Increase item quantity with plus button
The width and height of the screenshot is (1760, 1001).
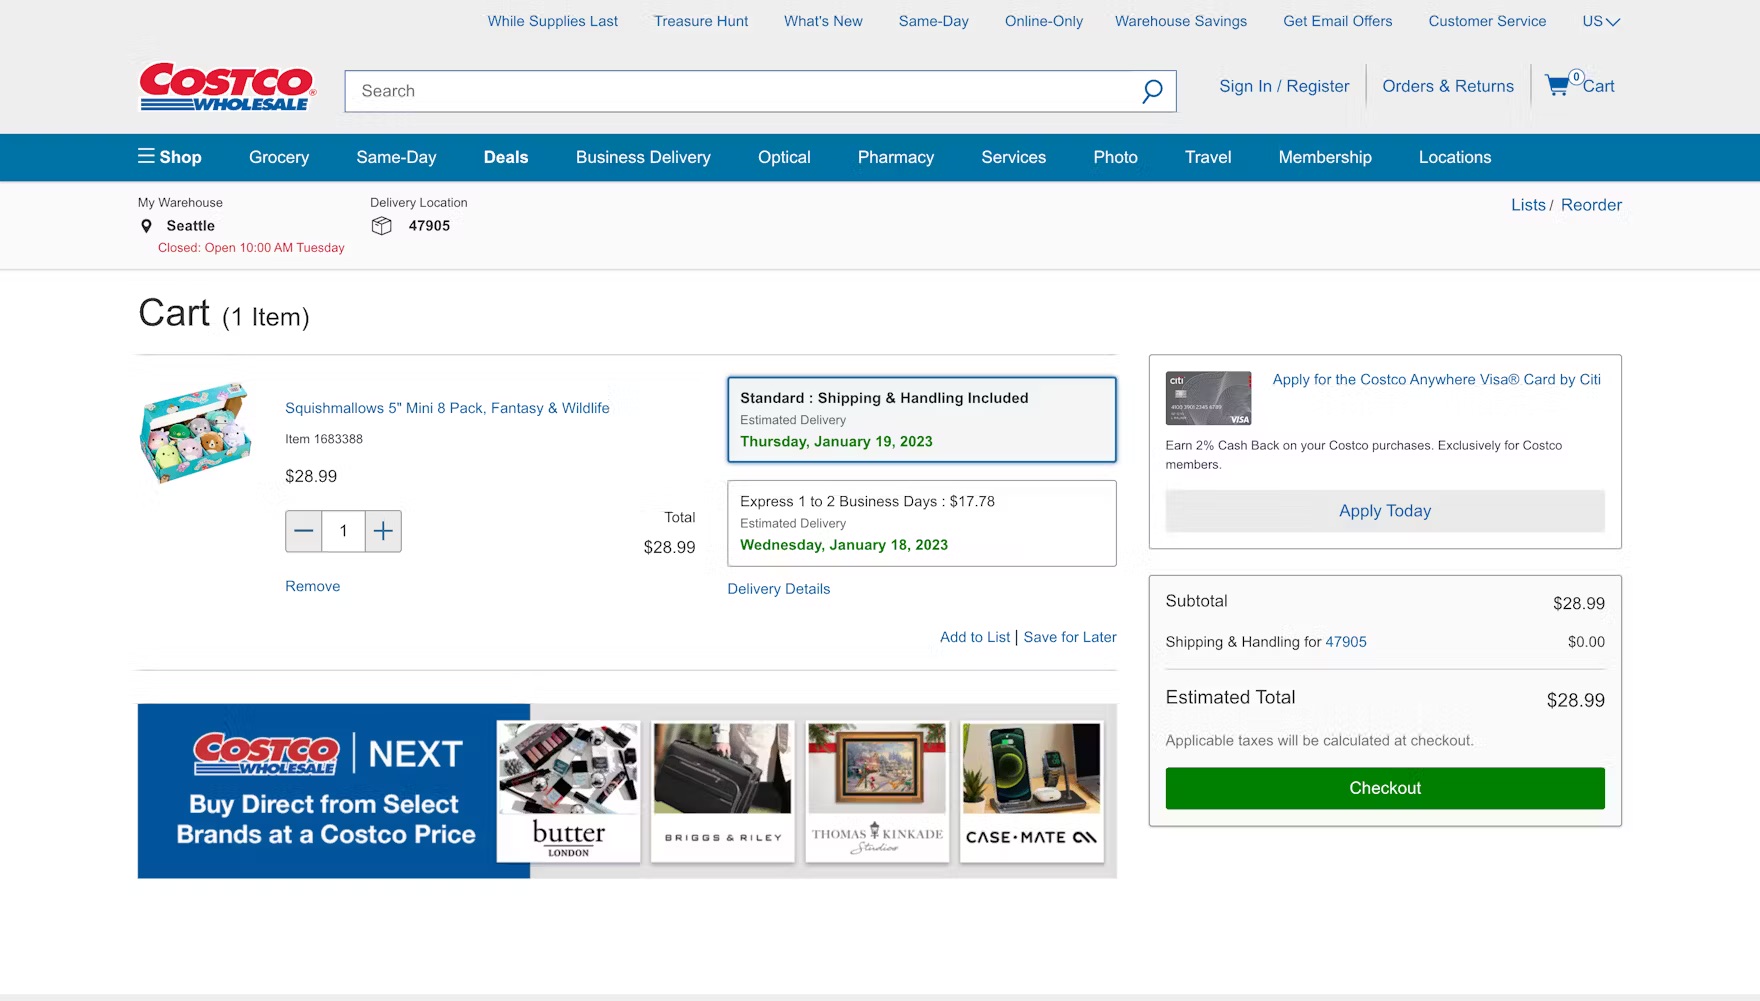click(383, 531)
